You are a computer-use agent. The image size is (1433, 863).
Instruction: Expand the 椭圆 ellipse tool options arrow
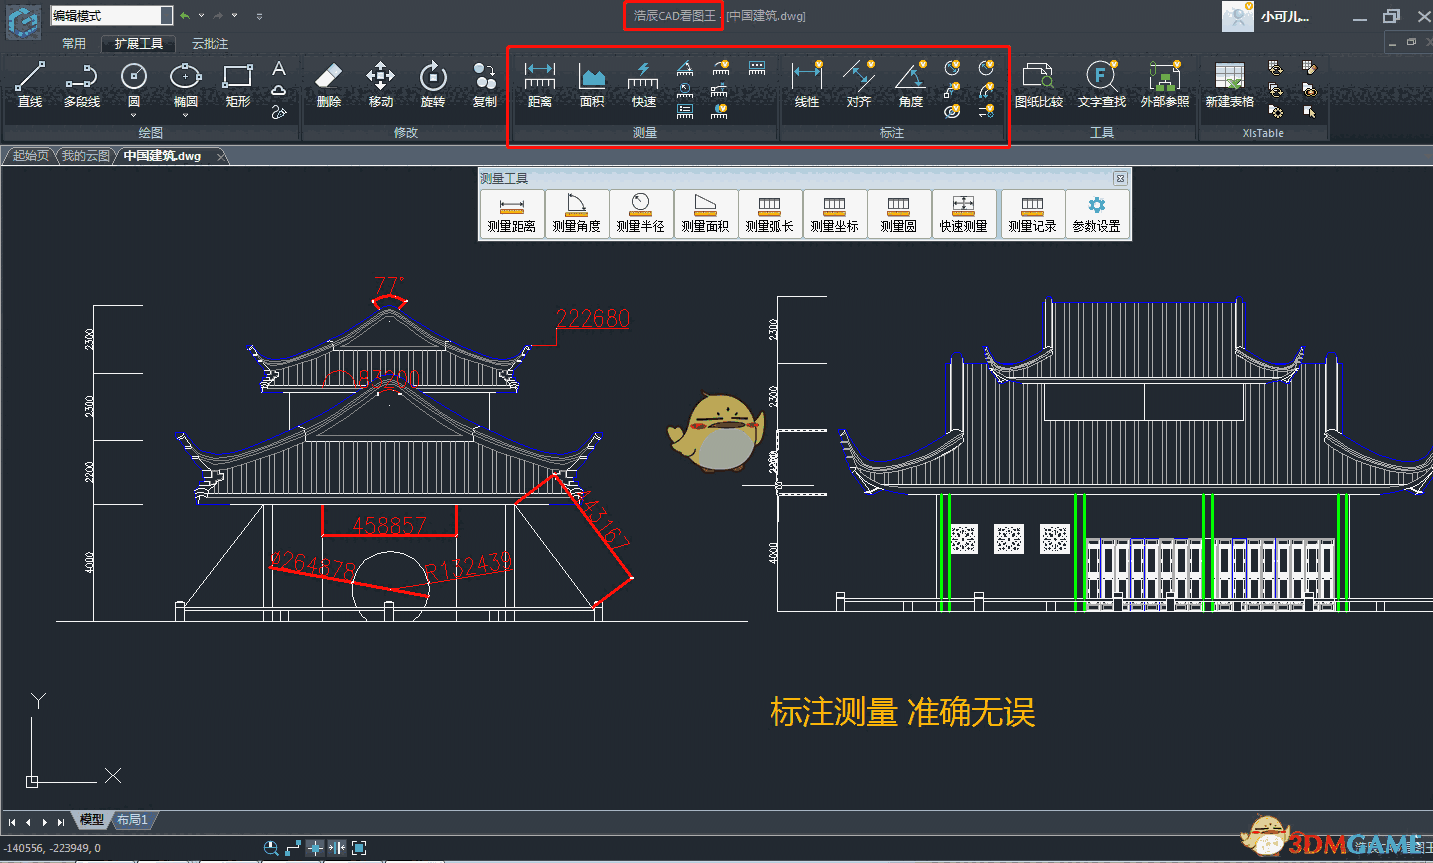tap(186, 115)
